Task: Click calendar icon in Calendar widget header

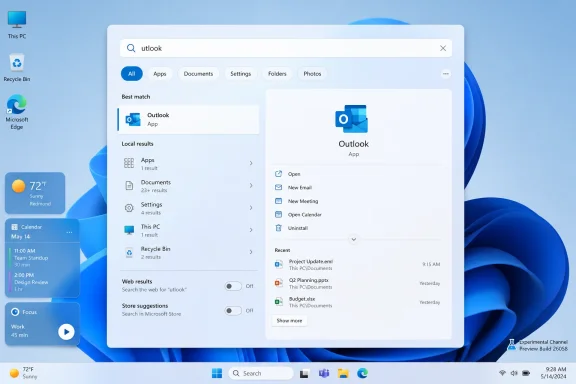Action: (15, 227)
